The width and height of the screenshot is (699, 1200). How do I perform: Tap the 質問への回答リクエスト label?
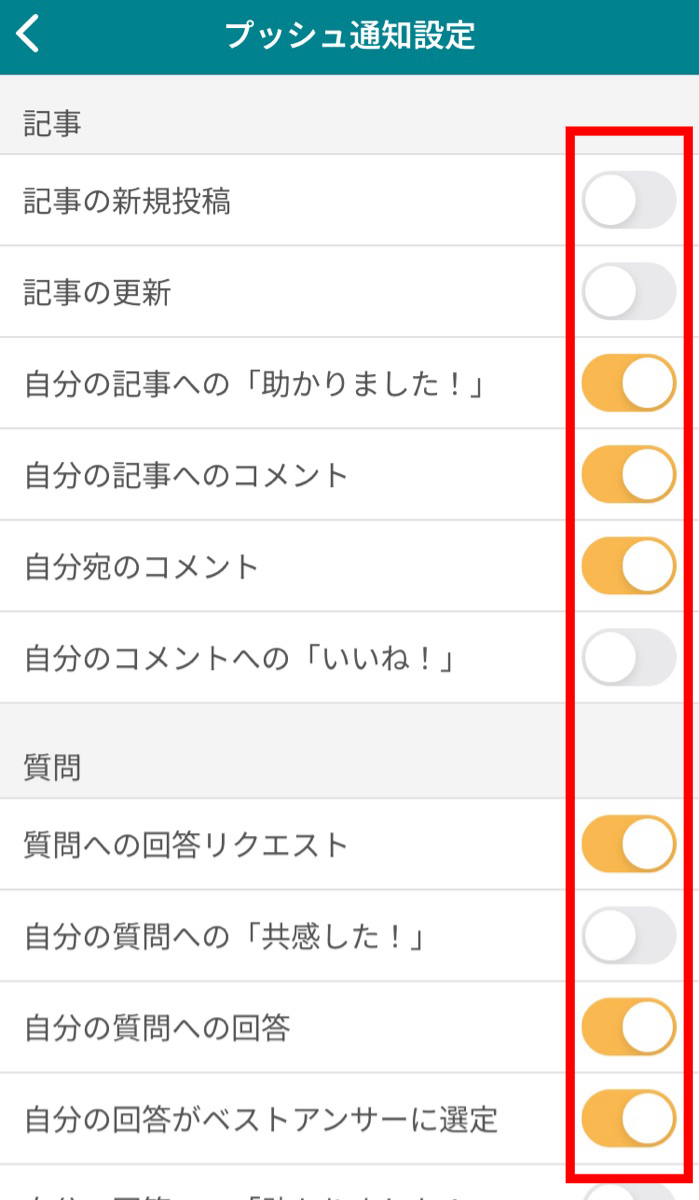pyautogui.click(x=186, y=845)
